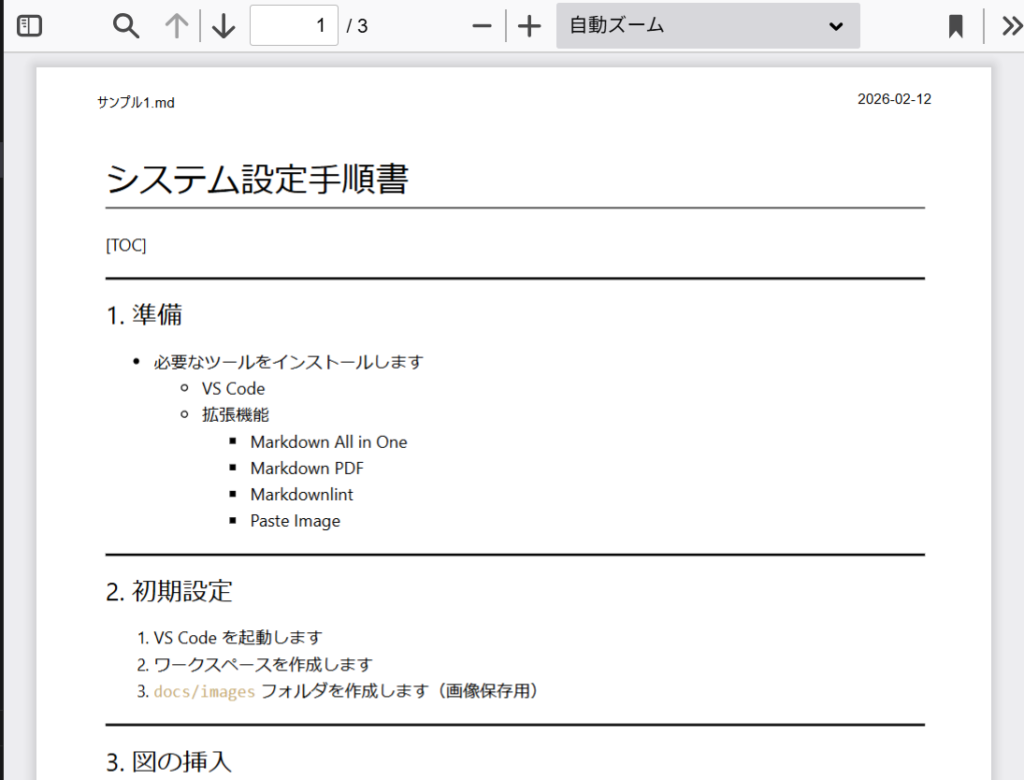1024x780 pixels.
Task: Click the 2026-02-12 date in header
Action: click(894, 99)
